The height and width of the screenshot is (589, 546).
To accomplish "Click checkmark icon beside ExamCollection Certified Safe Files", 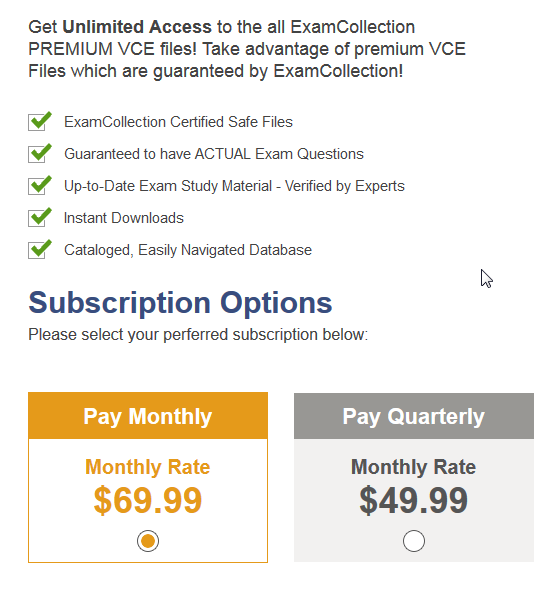I will pos(40,121).
